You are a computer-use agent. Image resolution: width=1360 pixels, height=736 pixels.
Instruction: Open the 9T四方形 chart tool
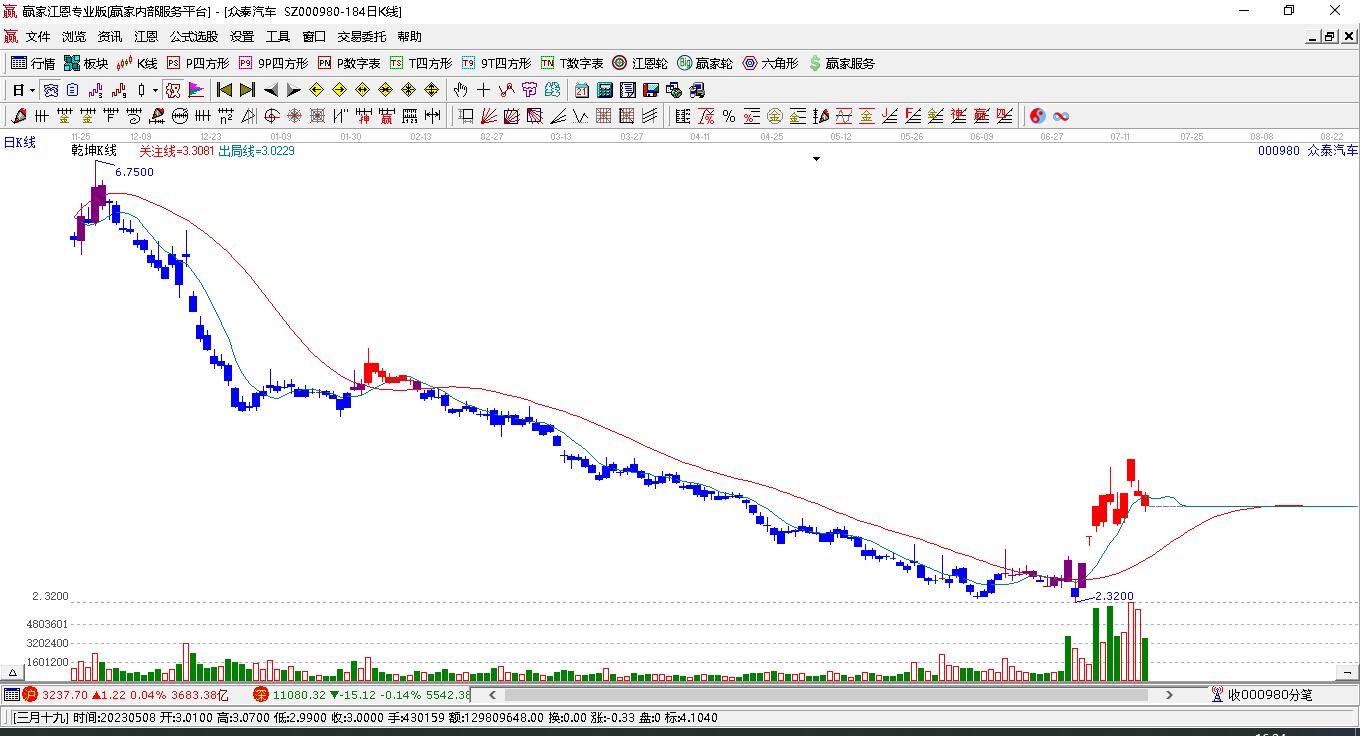pyautogui.click(x=496, y=63)
